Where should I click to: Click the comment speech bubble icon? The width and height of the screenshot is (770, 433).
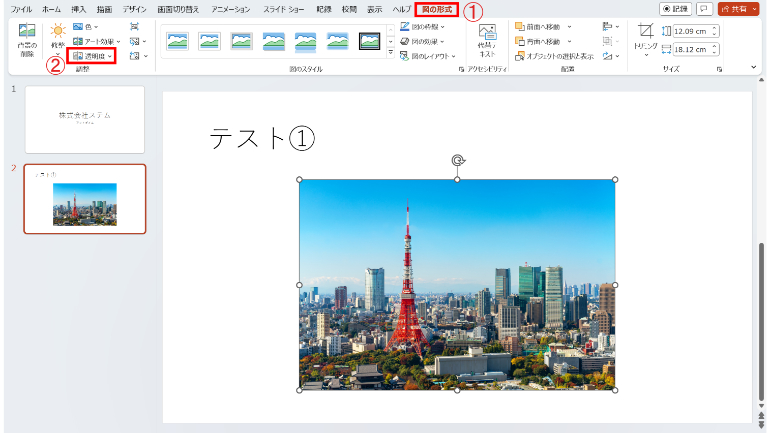[705, 8]
